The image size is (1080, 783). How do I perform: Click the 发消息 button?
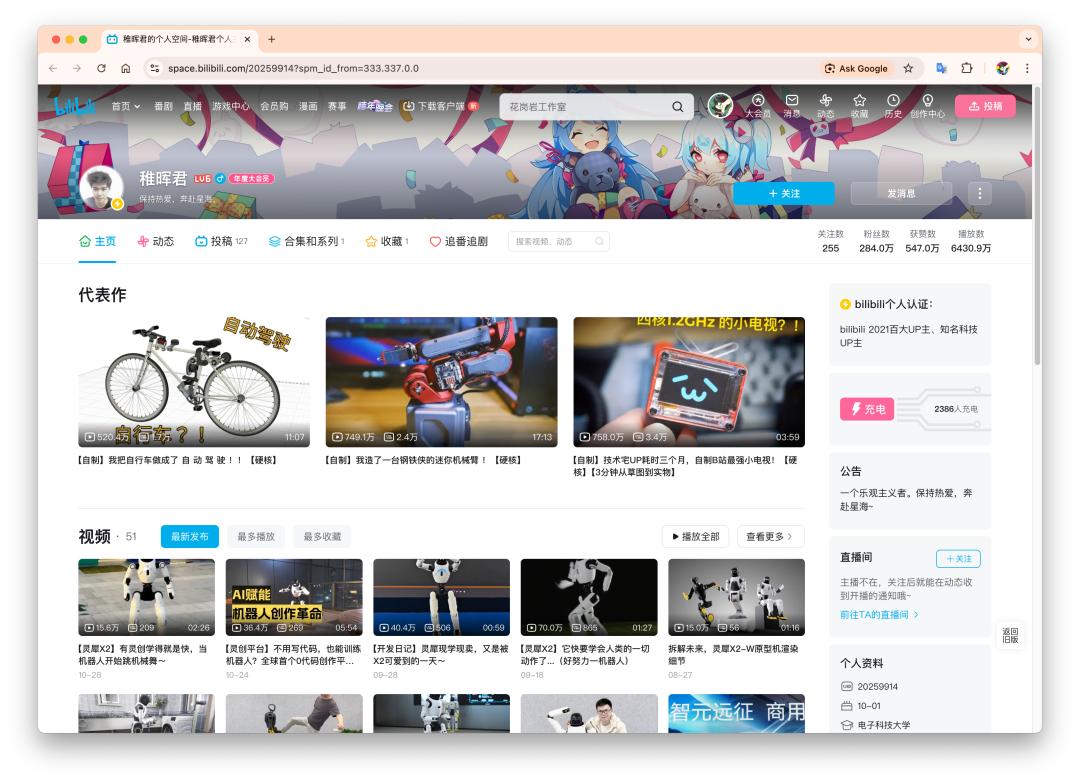click(x=901, y=194)
